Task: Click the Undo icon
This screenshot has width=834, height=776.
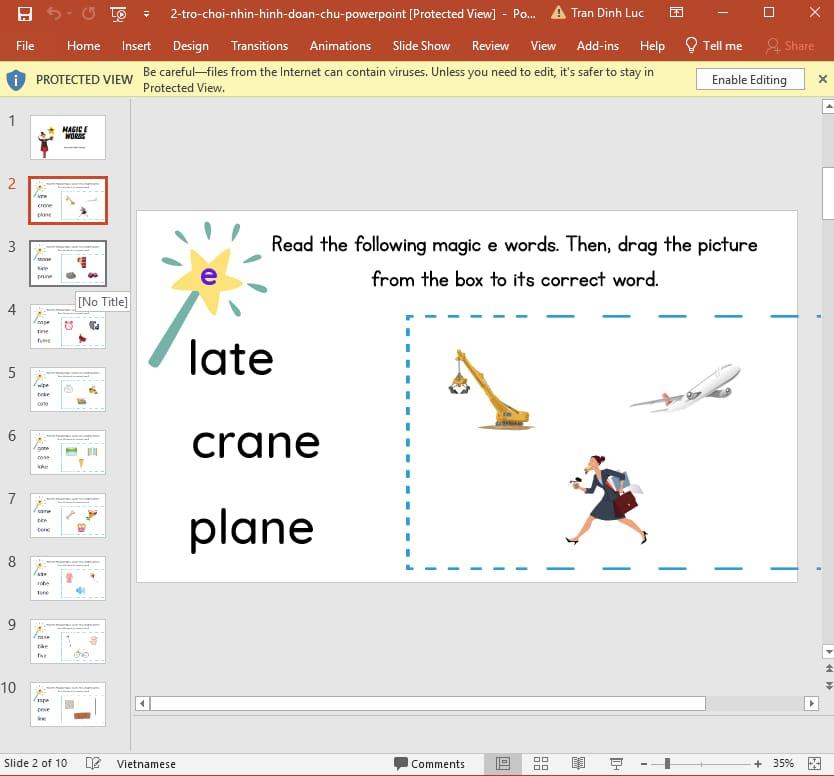Action: (58, 12)
